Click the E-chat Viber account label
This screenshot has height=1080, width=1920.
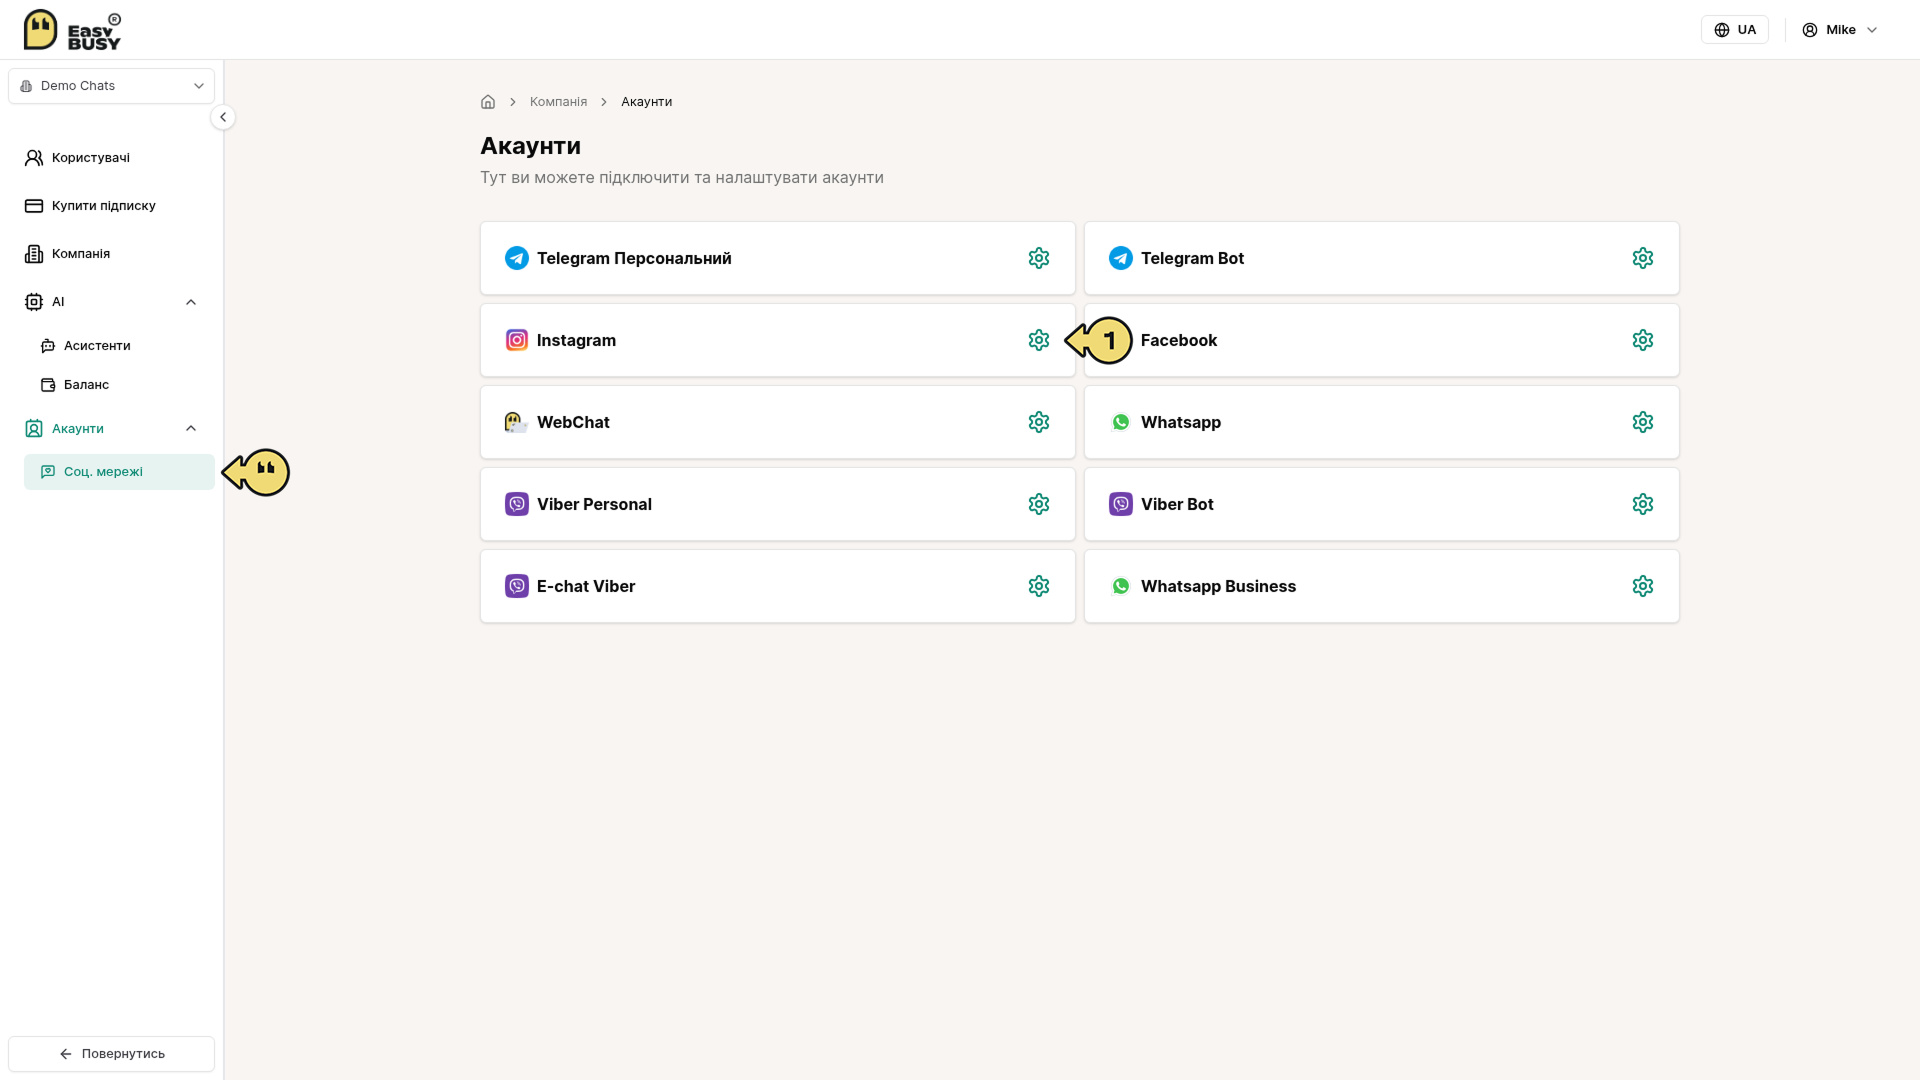click(586, 586)
